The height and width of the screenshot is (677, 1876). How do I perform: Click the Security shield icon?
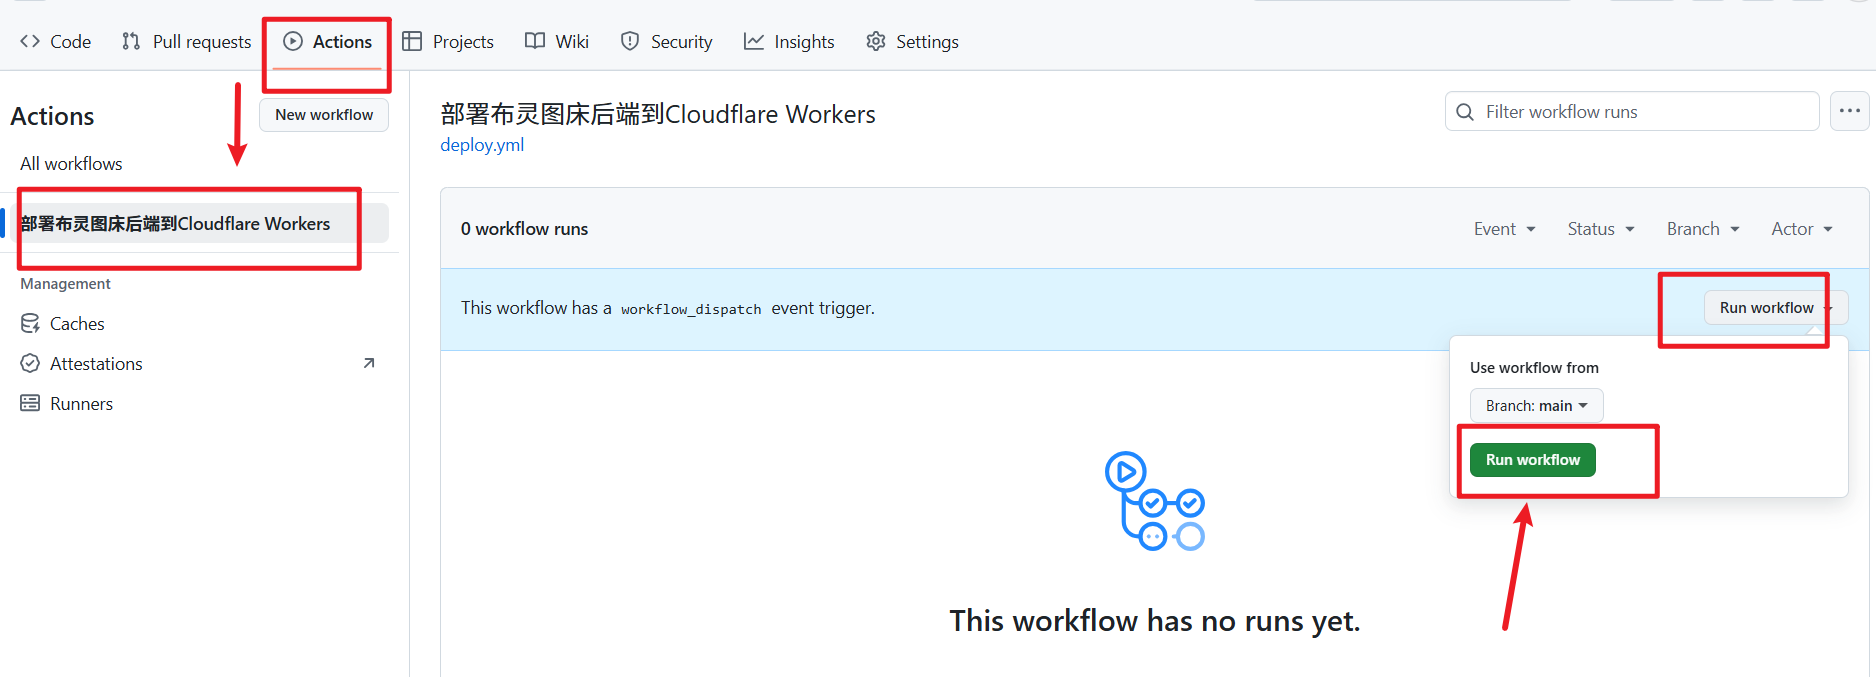[630, 41]
